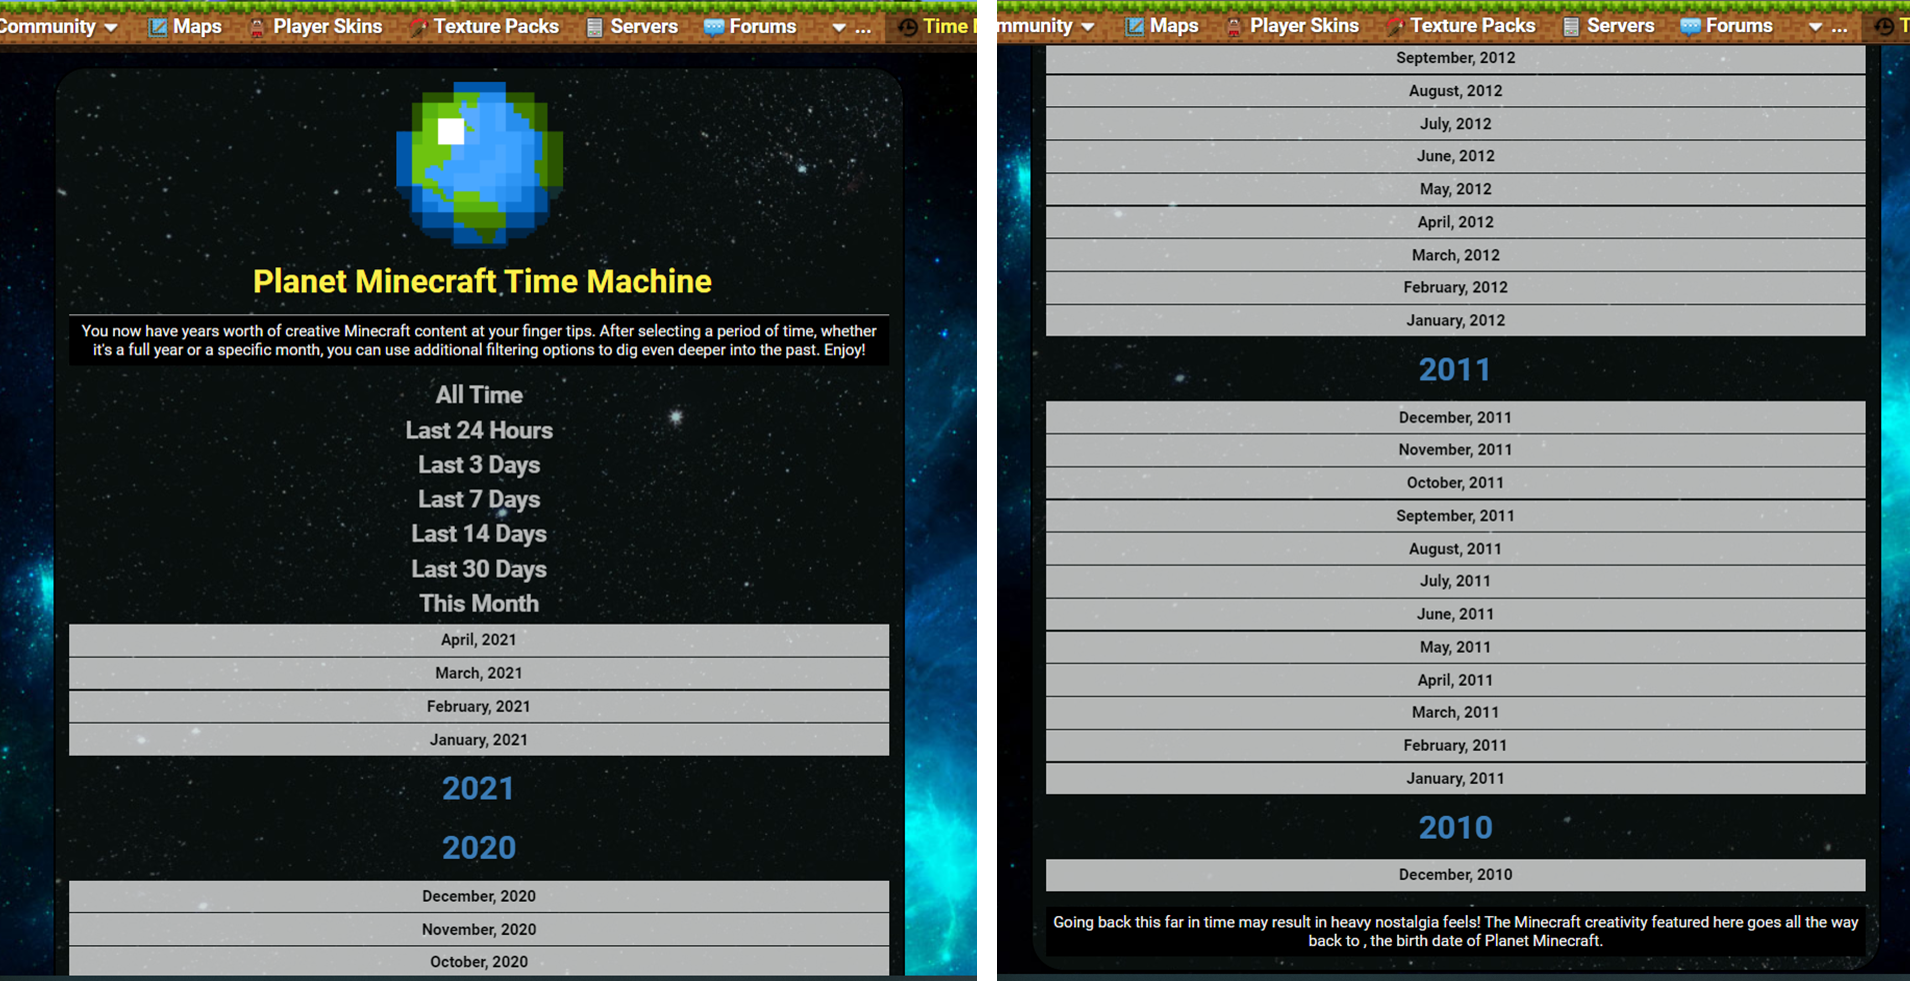This screenshot has width=1910, height=981.
Task: Select the Maps map icon in the navbar
Action: pos(157,26)
